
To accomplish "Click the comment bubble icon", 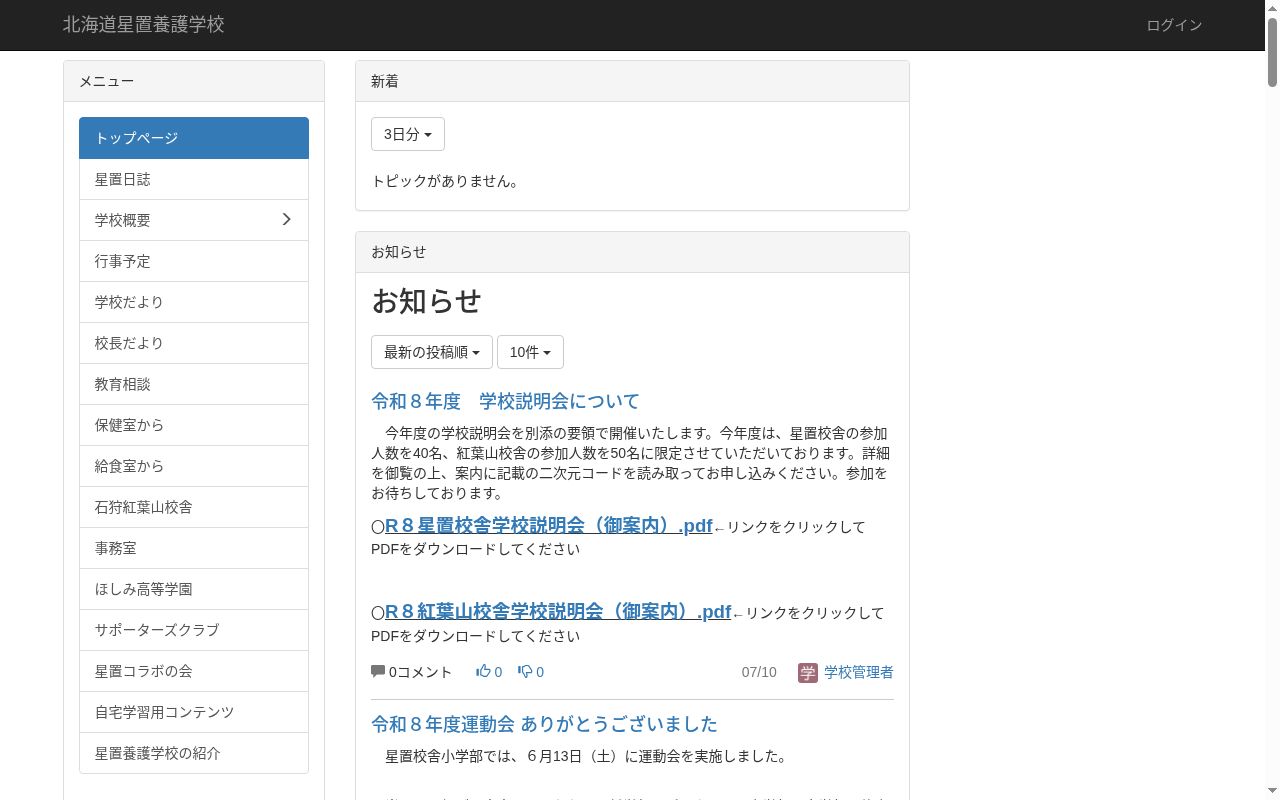I will point(378,671).
